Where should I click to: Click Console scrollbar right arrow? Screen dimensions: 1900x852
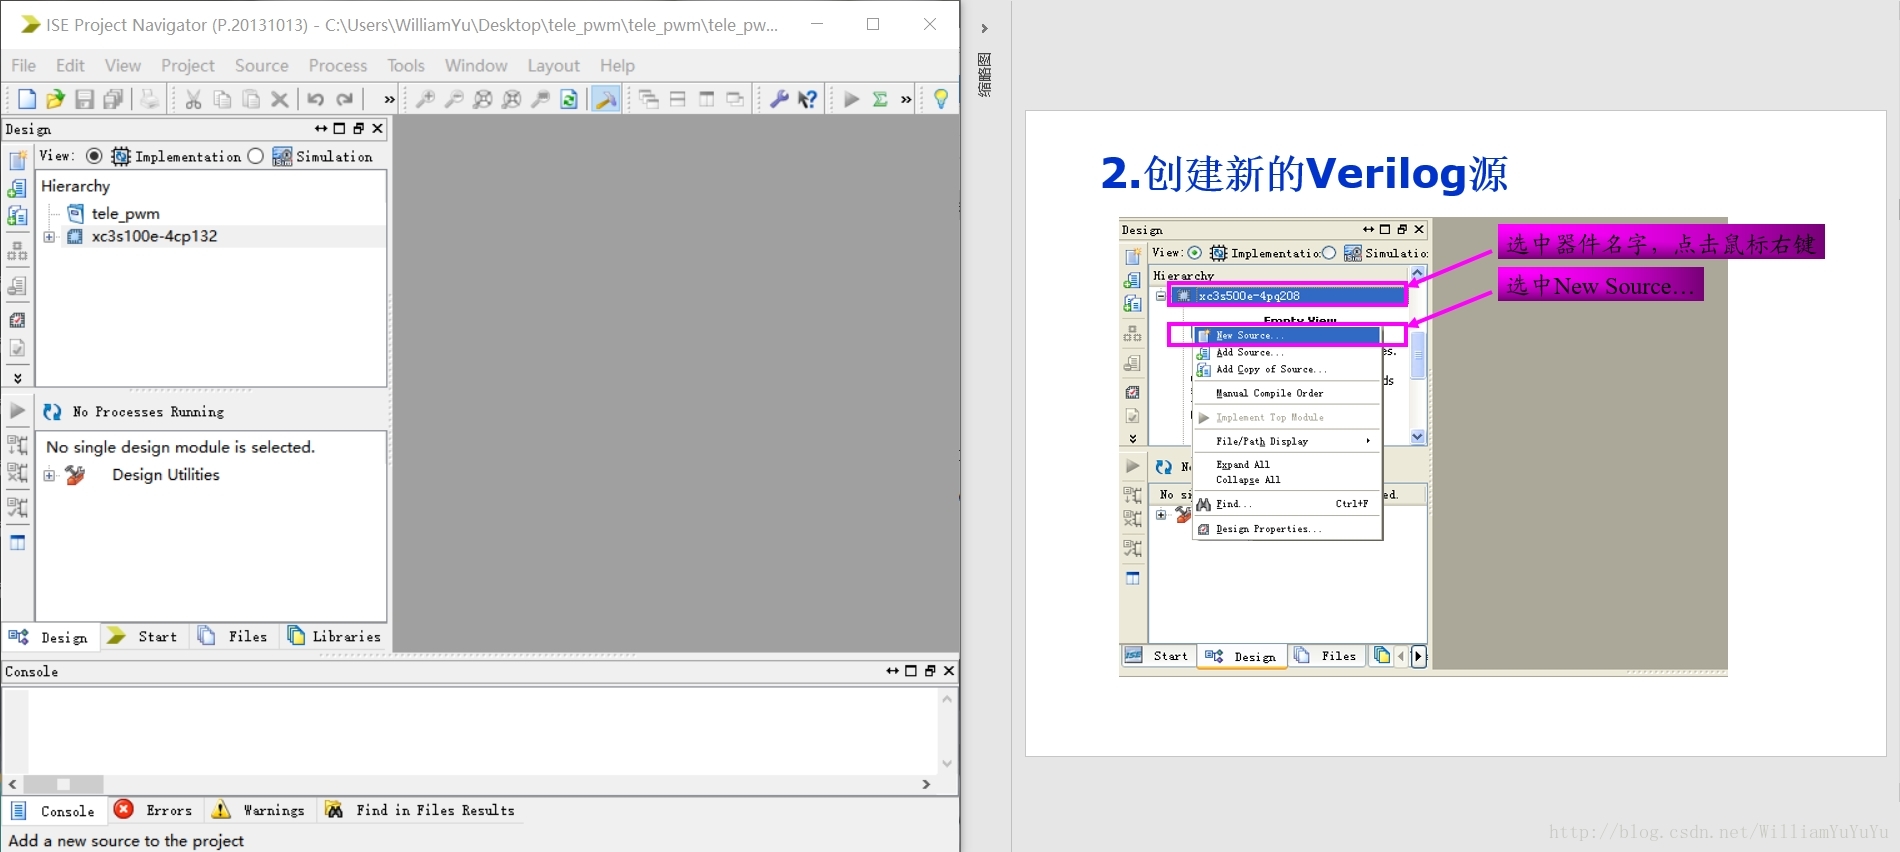[x=926, y=785]
